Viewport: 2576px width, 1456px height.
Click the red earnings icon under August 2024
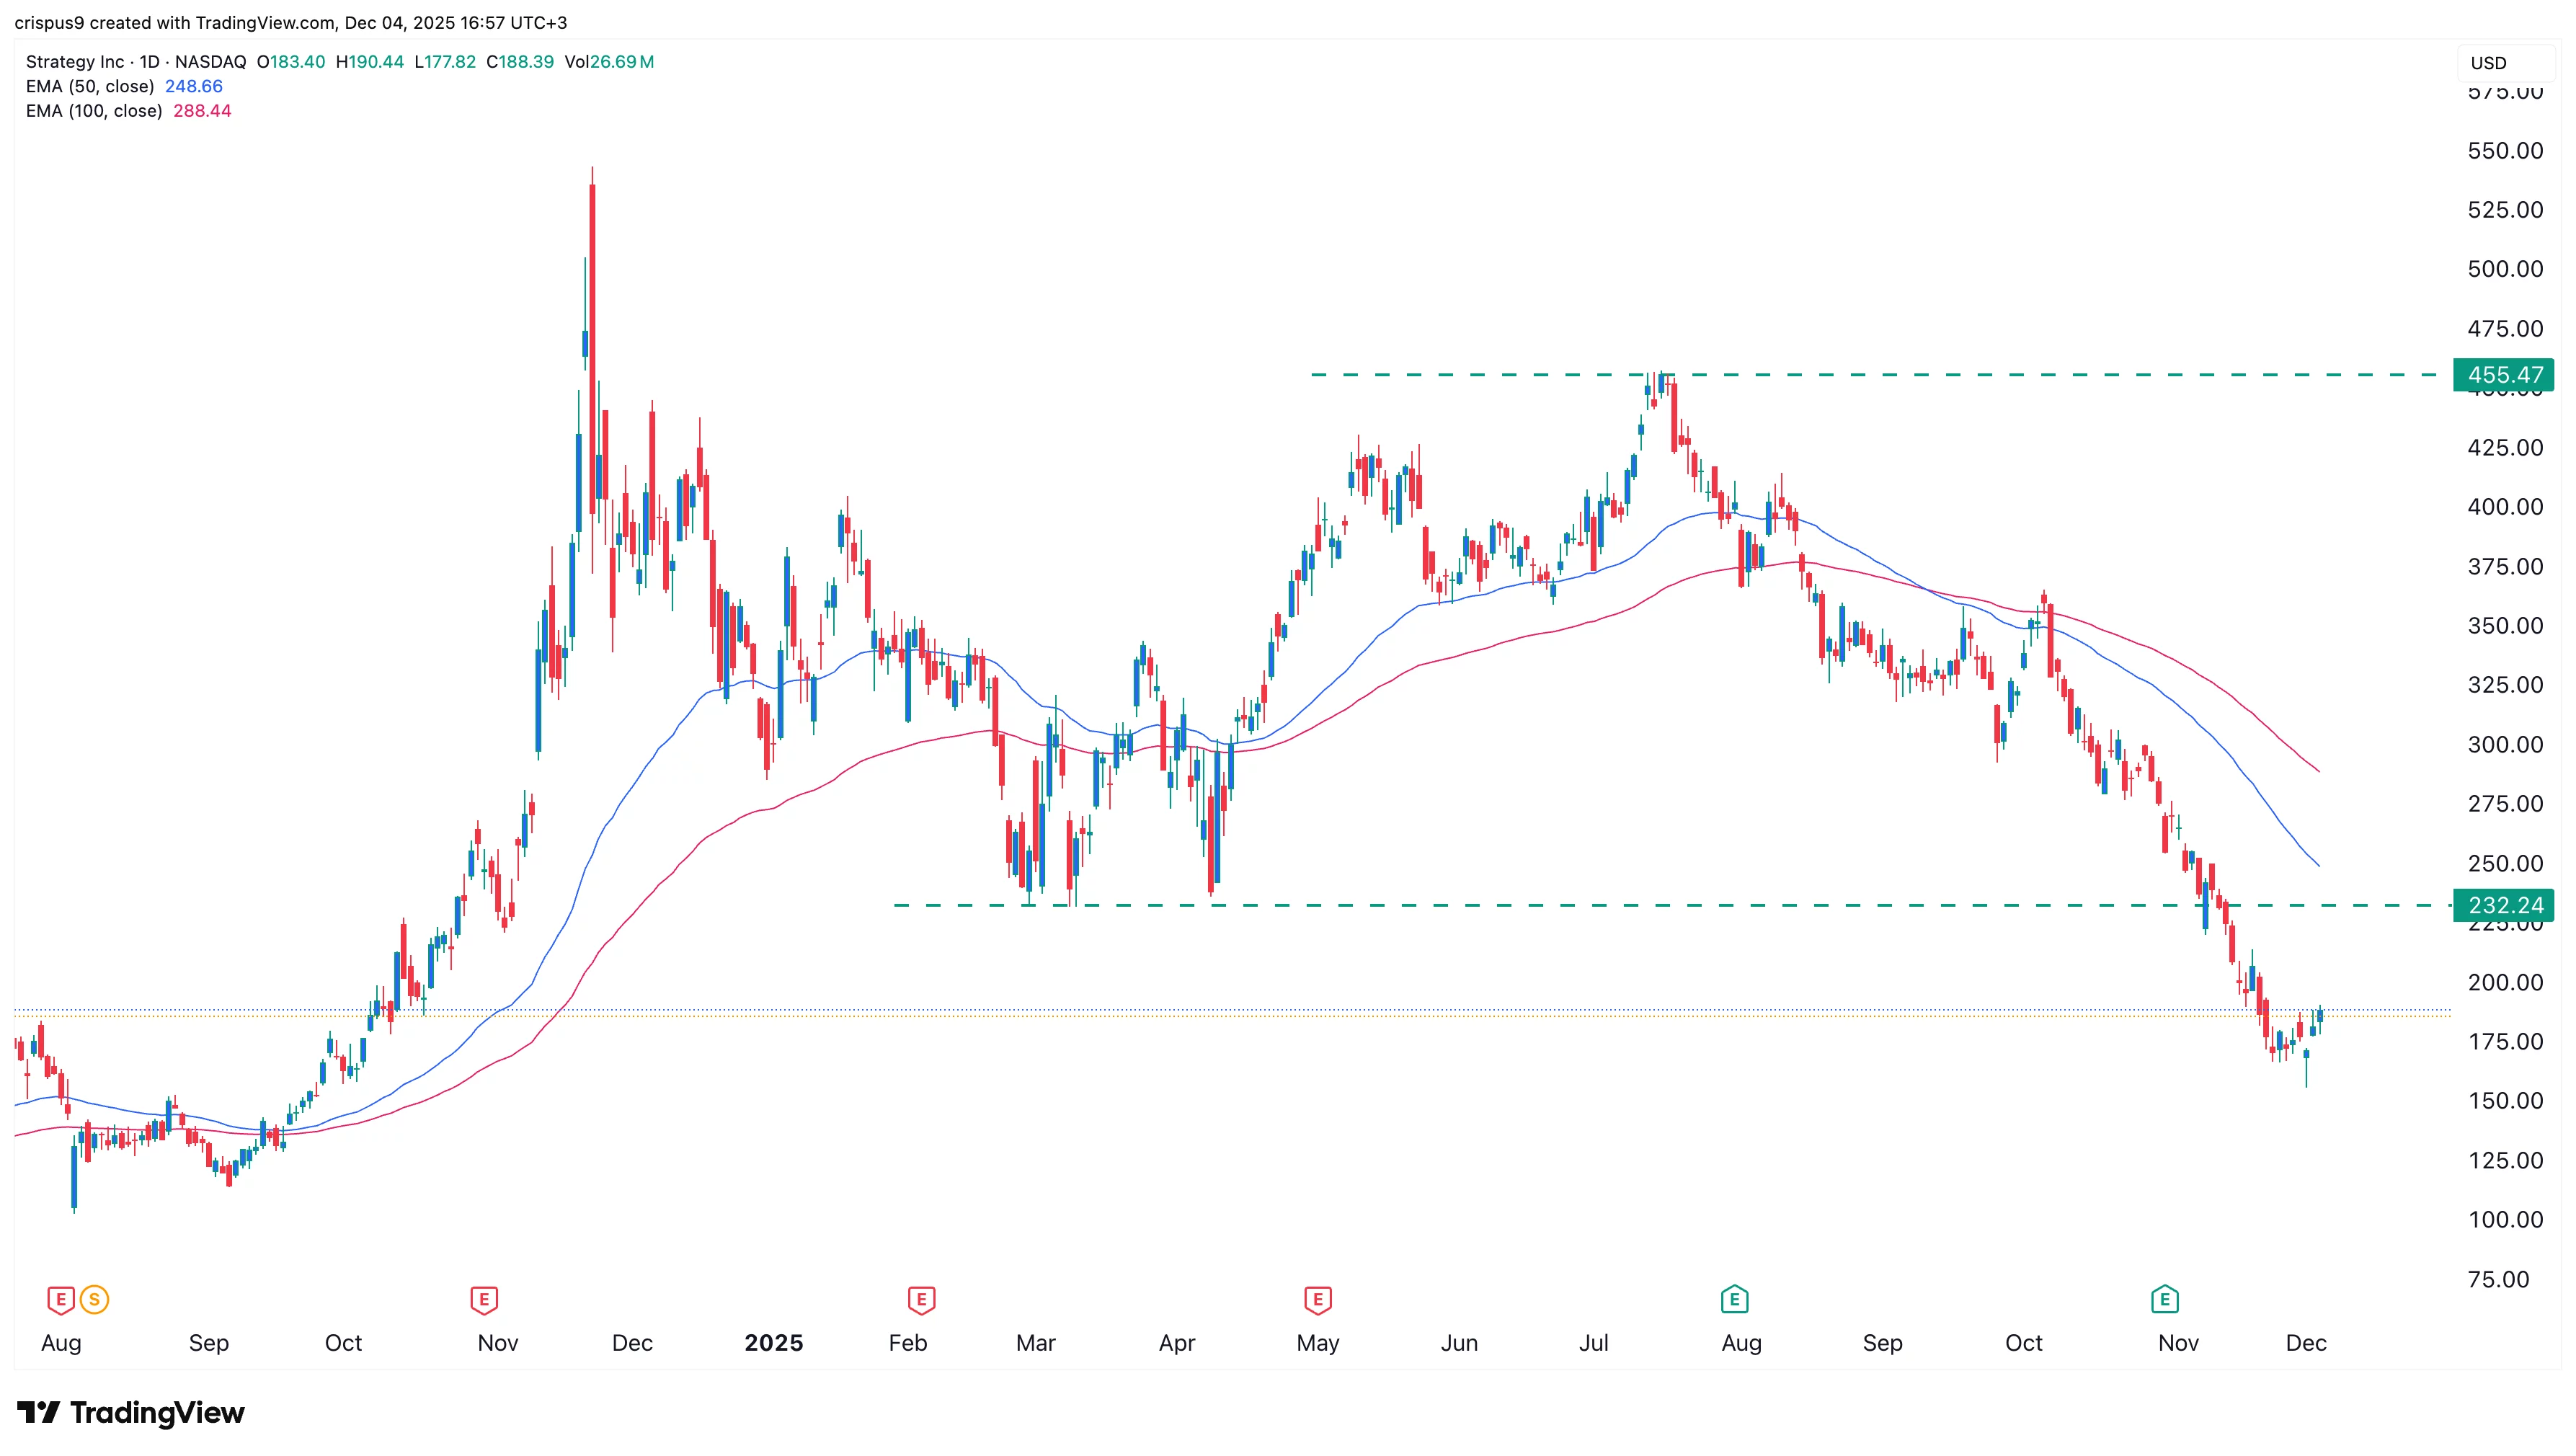(62, 1299)
